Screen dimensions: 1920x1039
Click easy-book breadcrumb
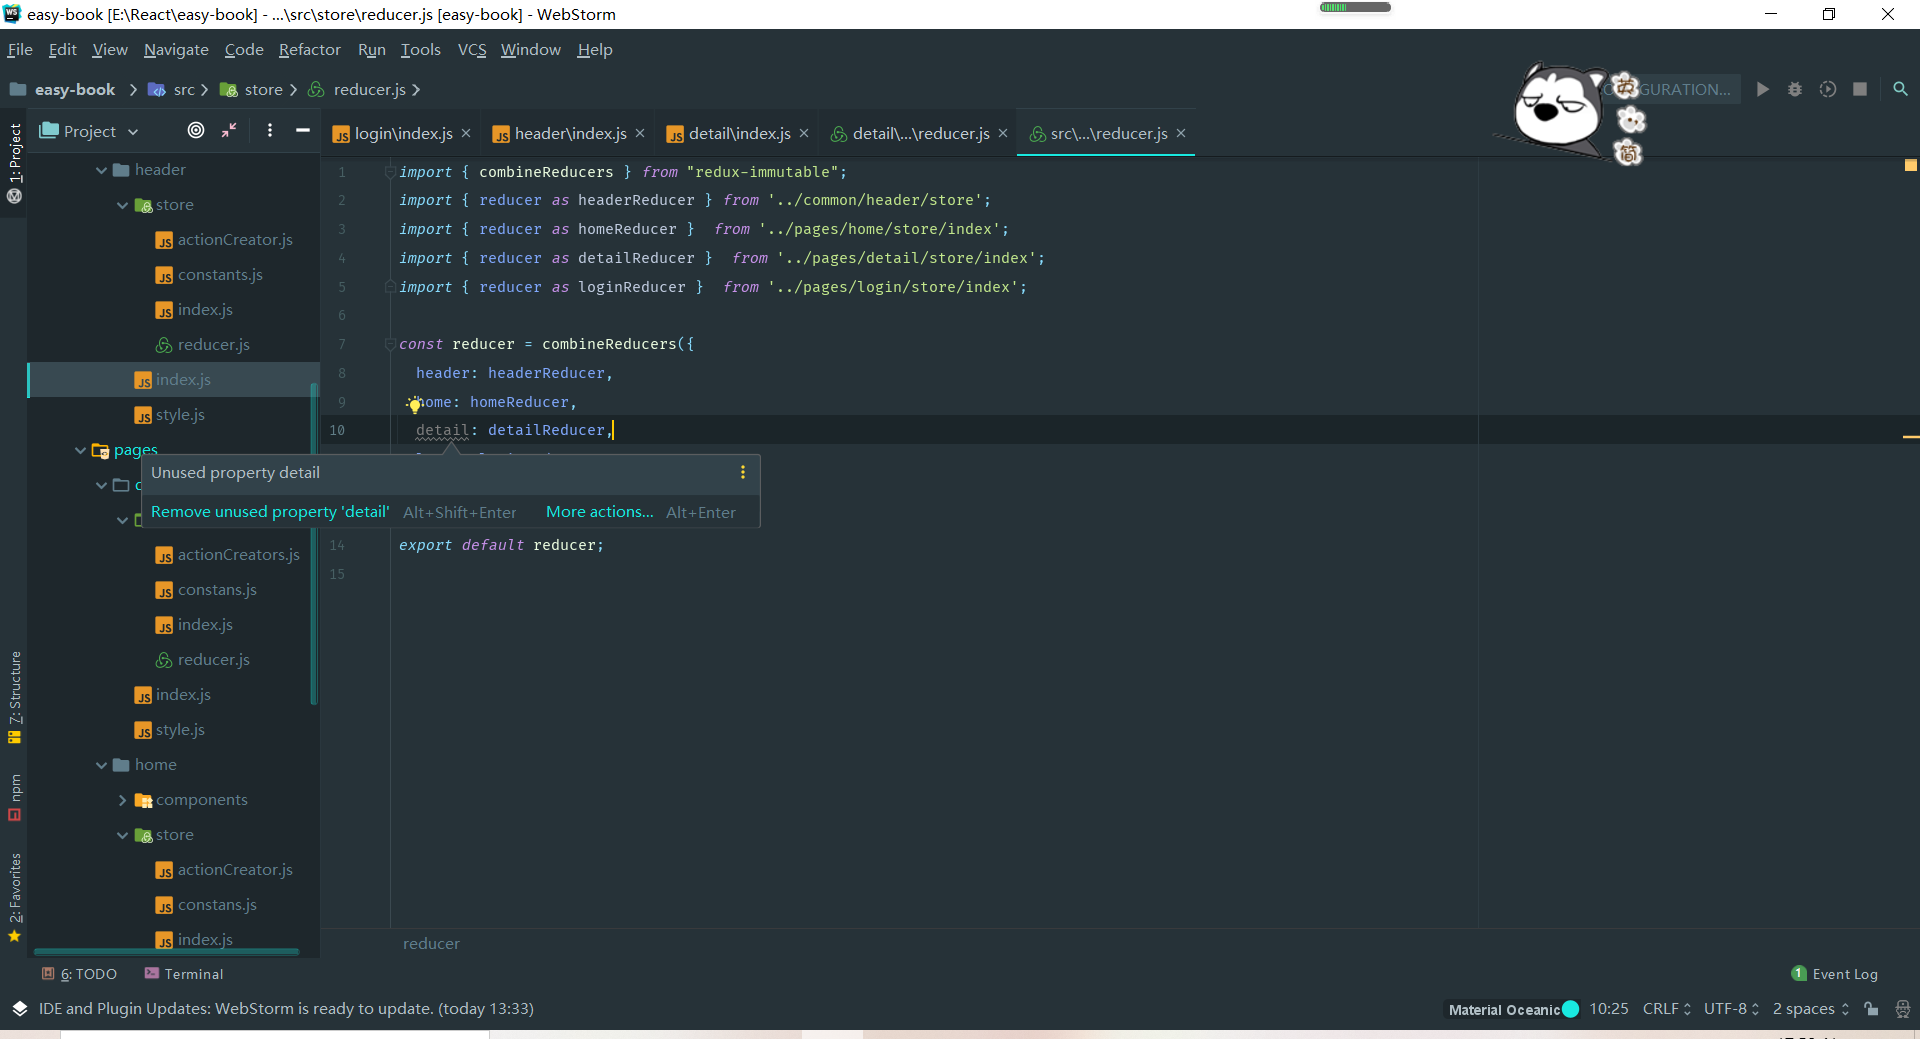(74, 89)
